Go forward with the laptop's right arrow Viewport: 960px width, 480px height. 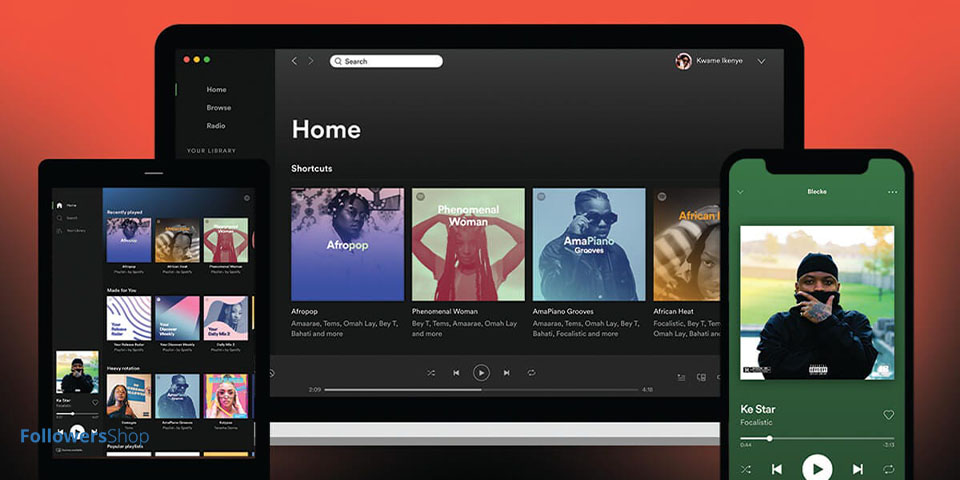[x=311, y=61]
